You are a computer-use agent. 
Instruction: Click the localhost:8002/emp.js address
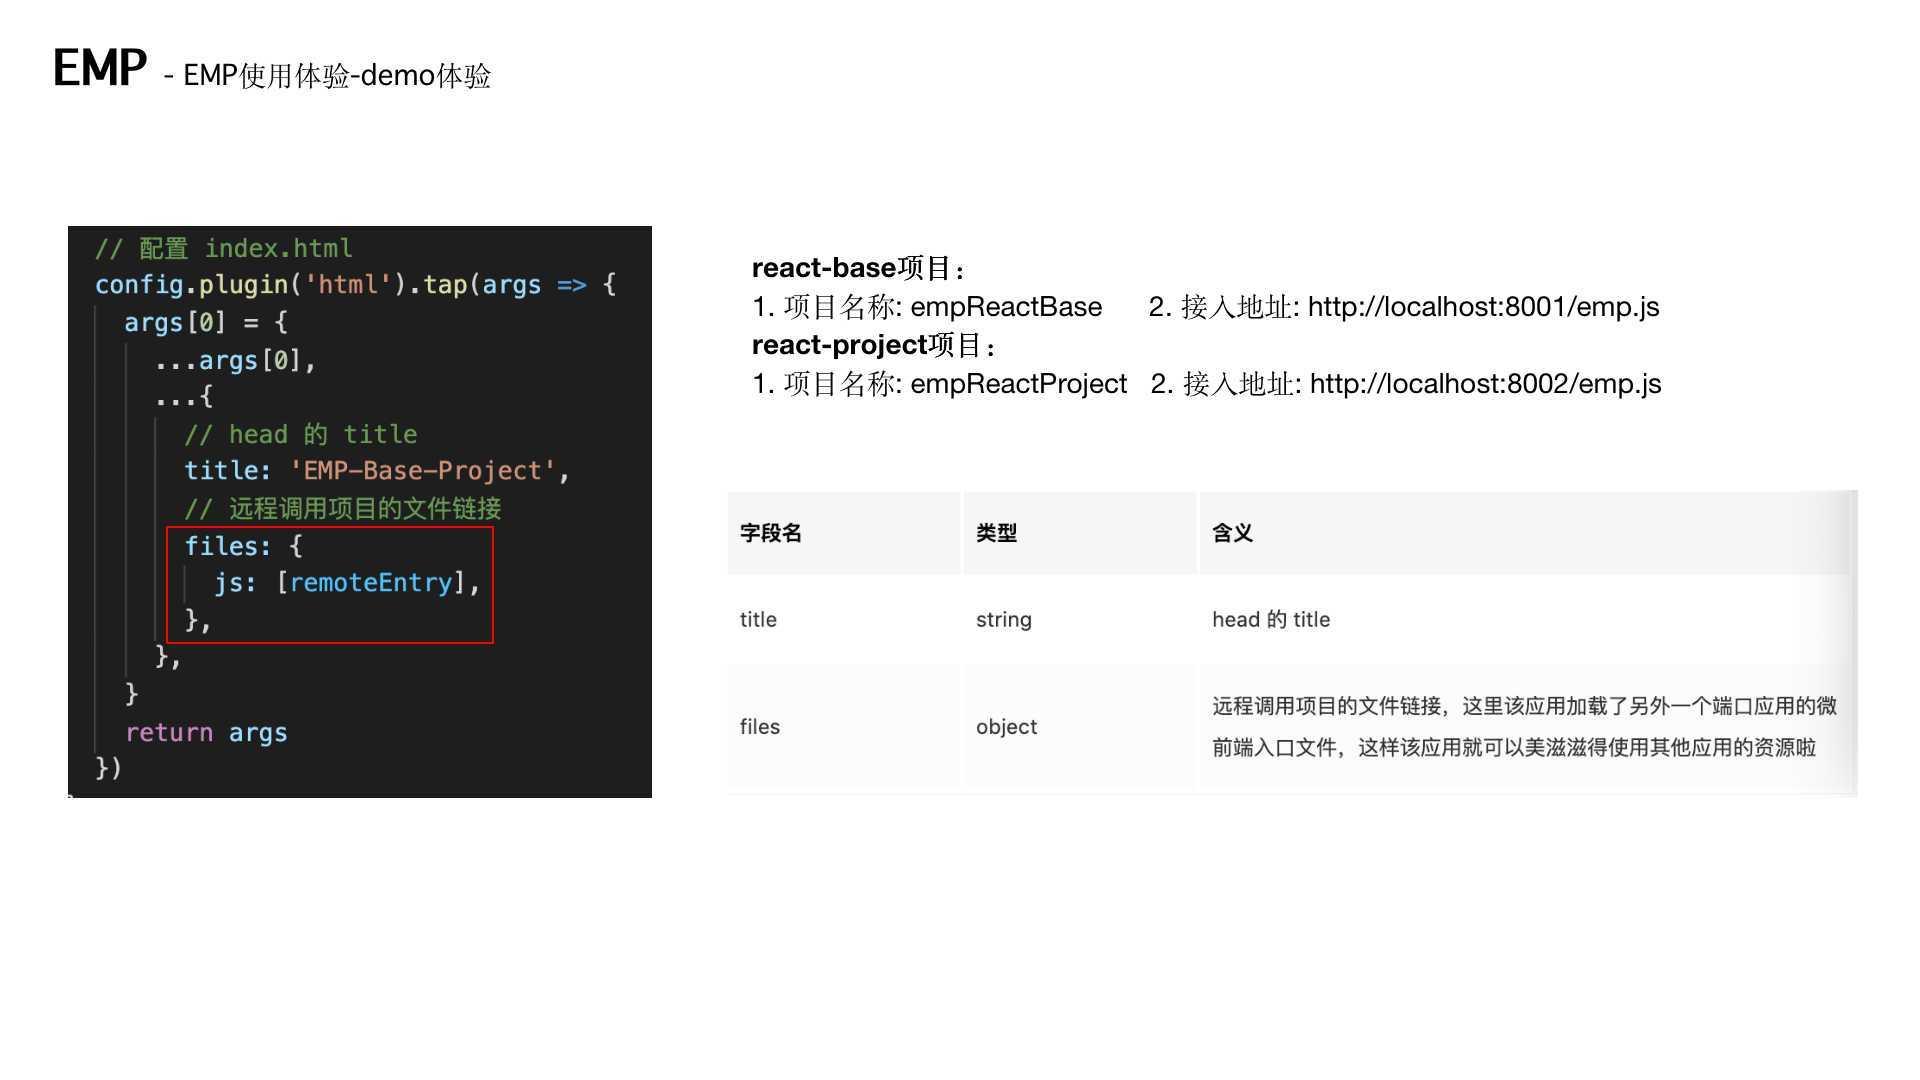click(1485, 384)
